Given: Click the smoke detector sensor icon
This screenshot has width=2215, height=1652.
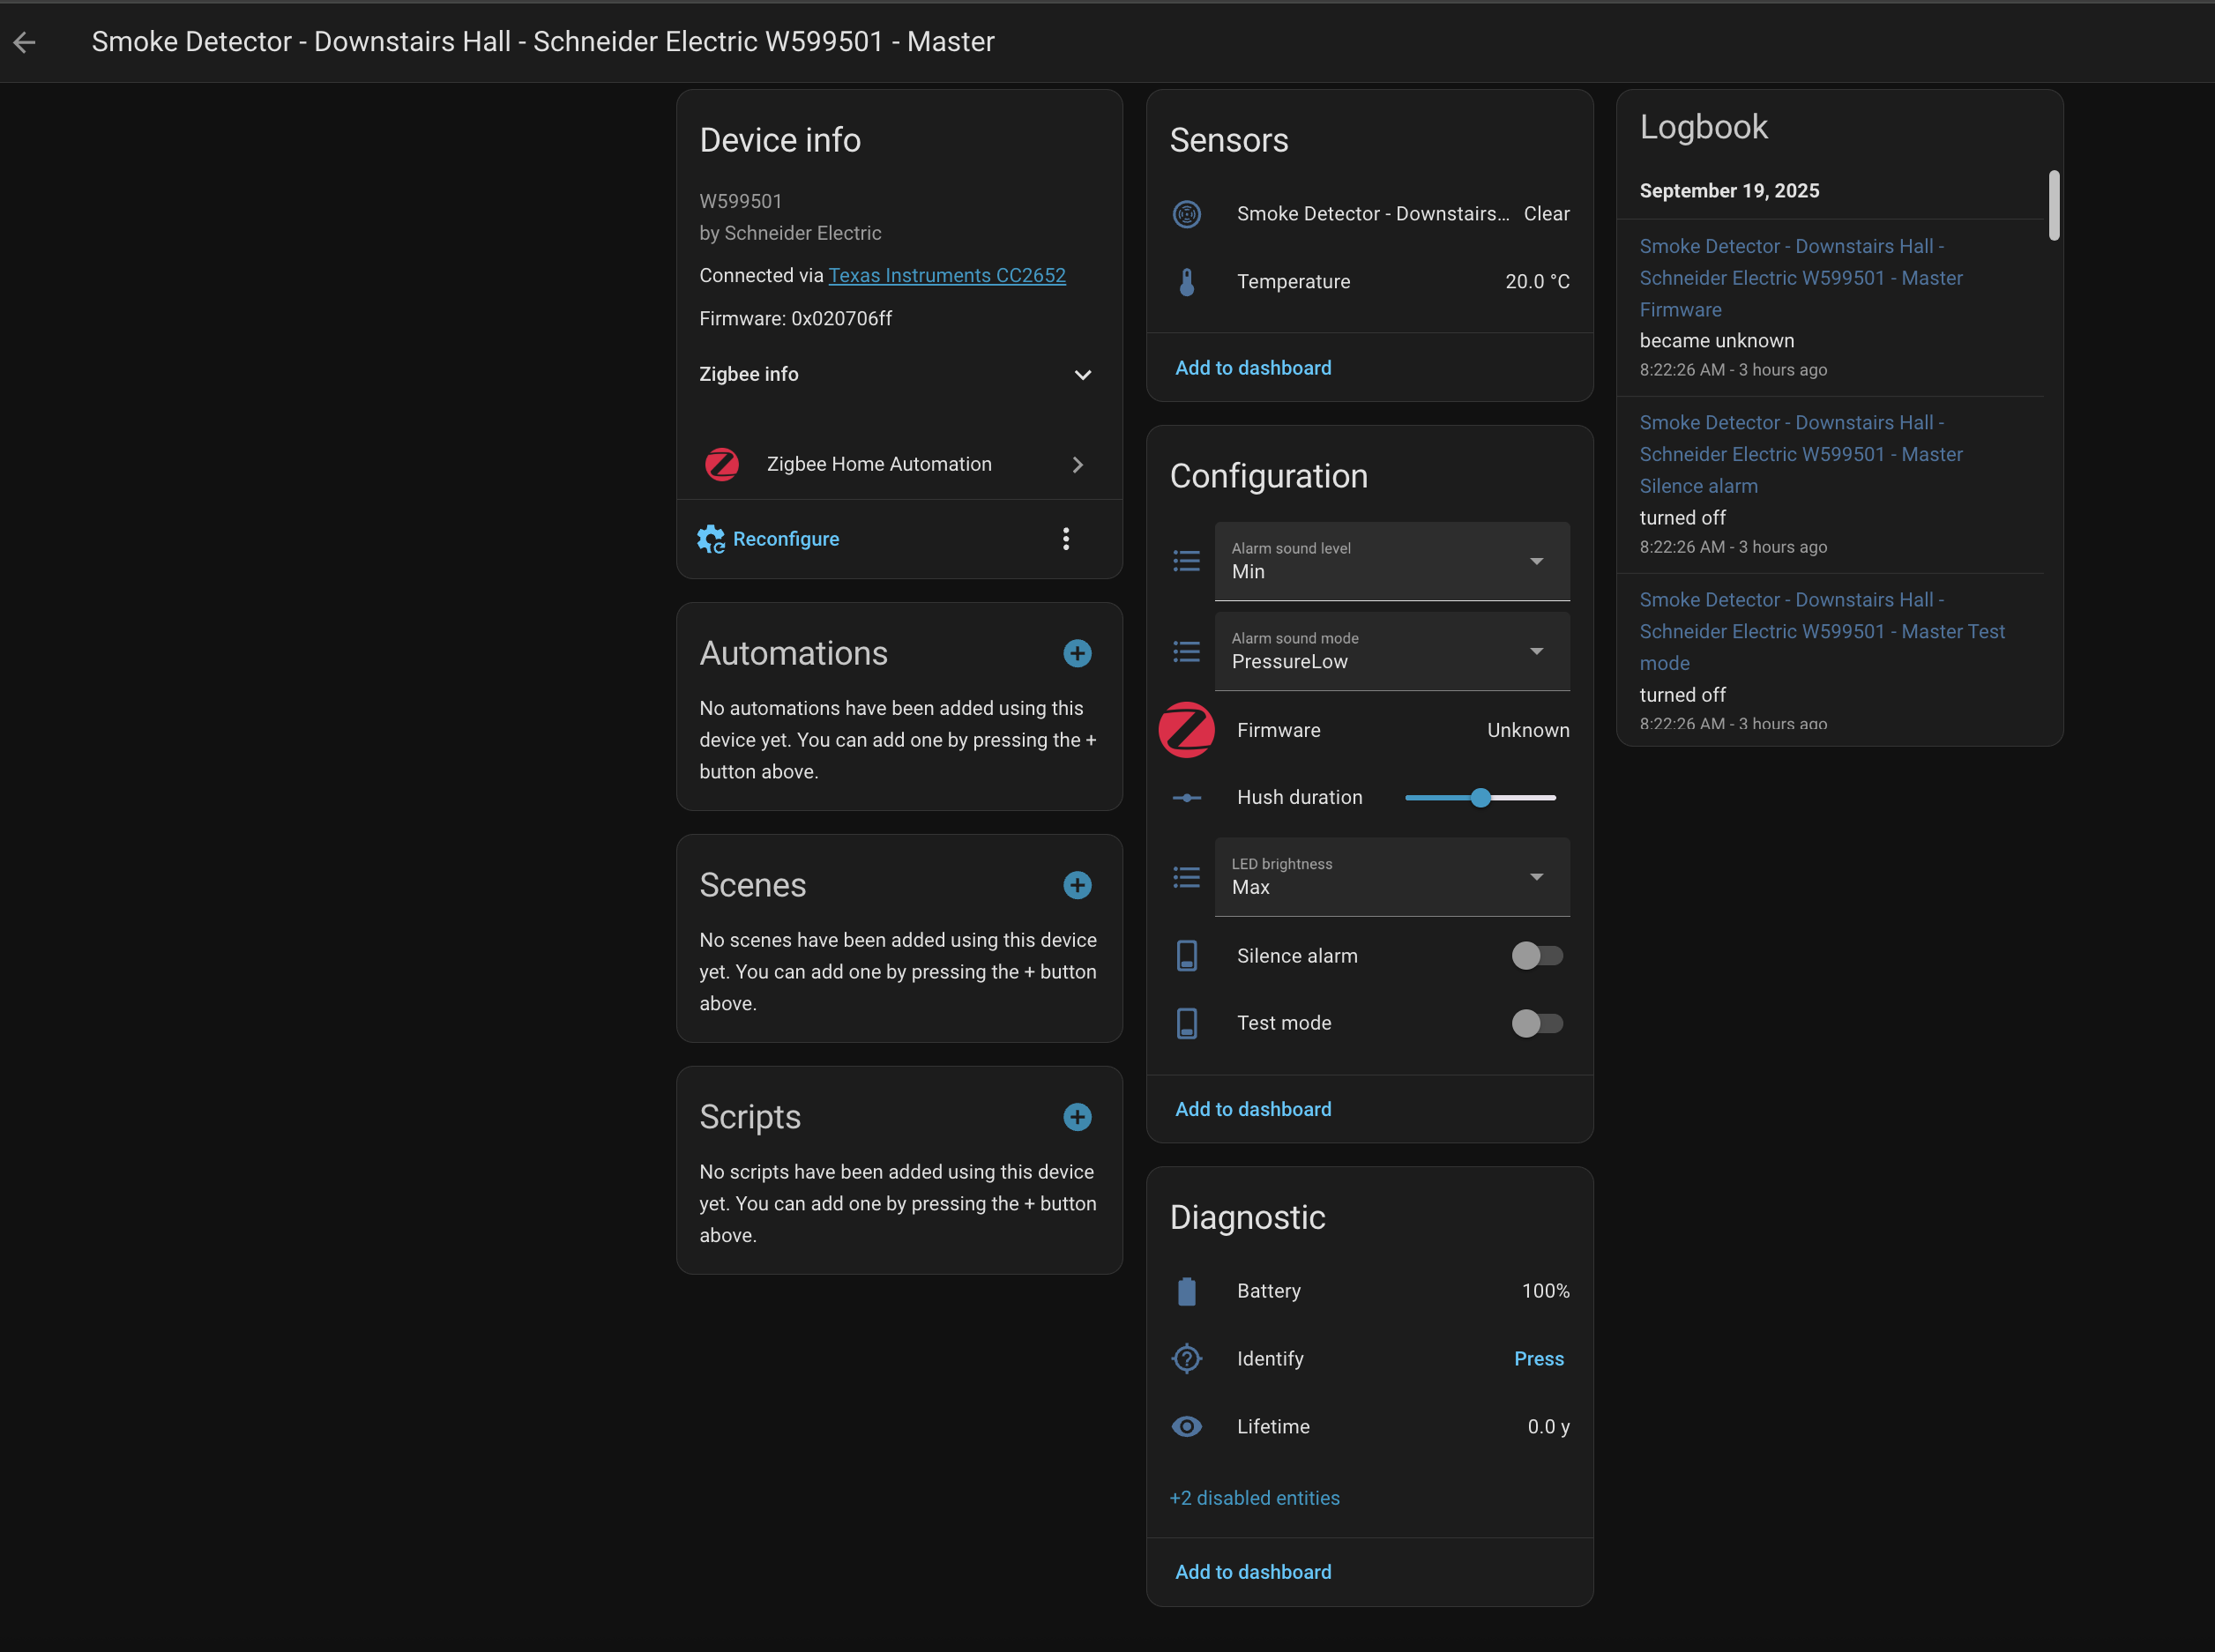Looking at the screenshot, I should click(1186, 214).
